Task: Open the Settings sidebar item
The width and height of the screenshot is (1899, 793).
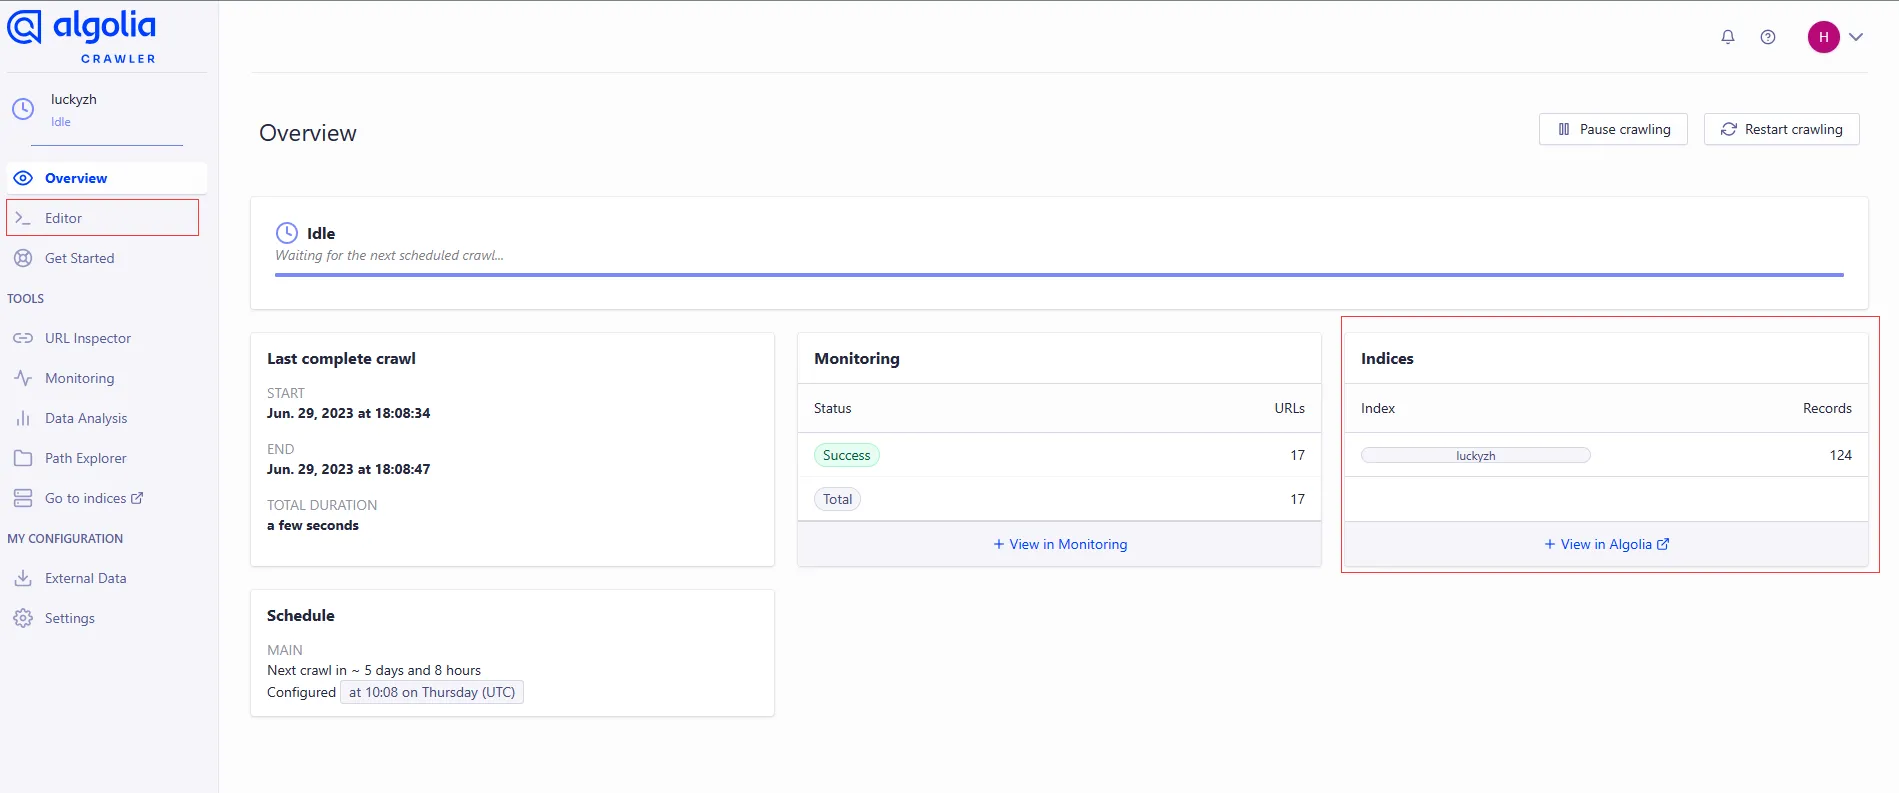Action: coord(107,618)
